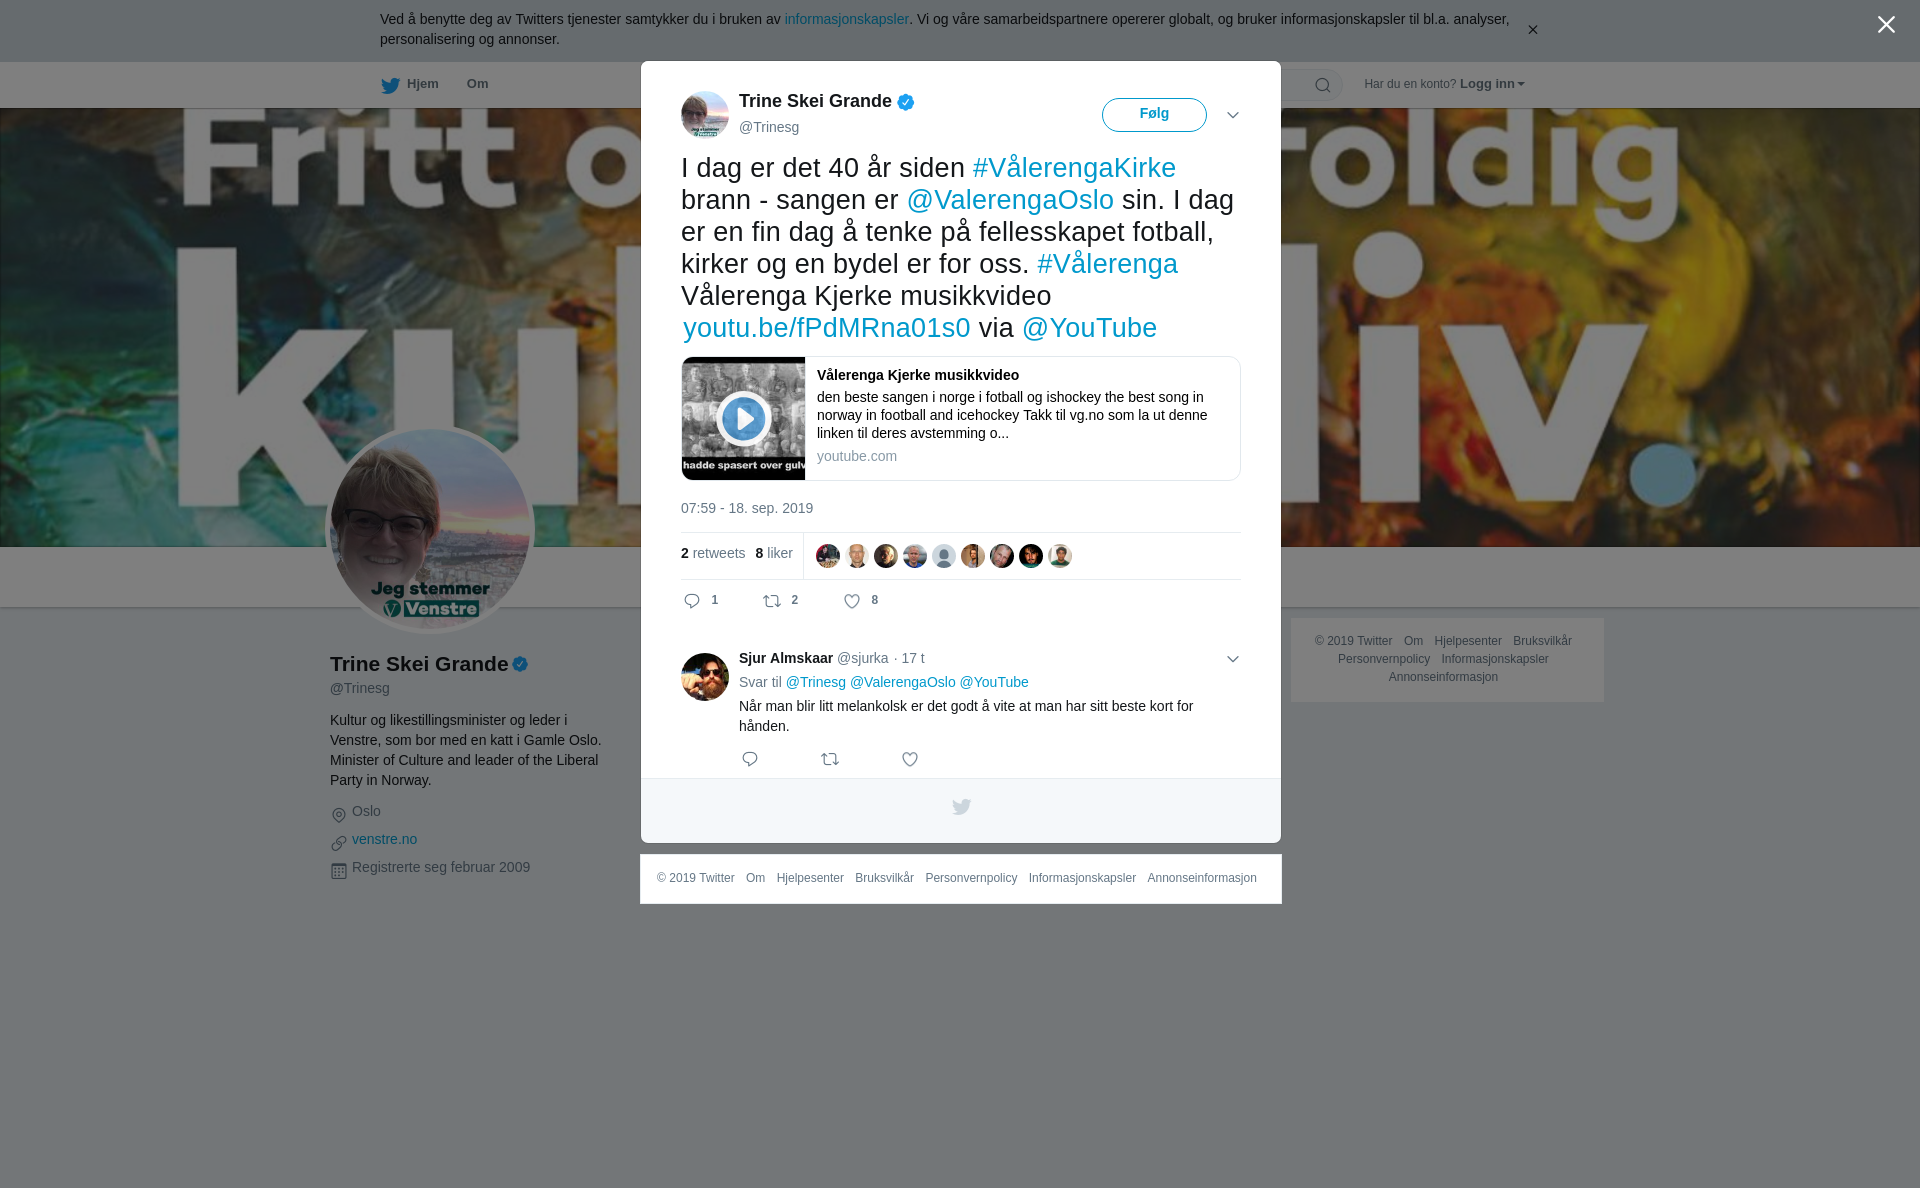The image size is (1920, 1188).
Task: Go to Hjem in top navigation
Action: coord(410,84)
